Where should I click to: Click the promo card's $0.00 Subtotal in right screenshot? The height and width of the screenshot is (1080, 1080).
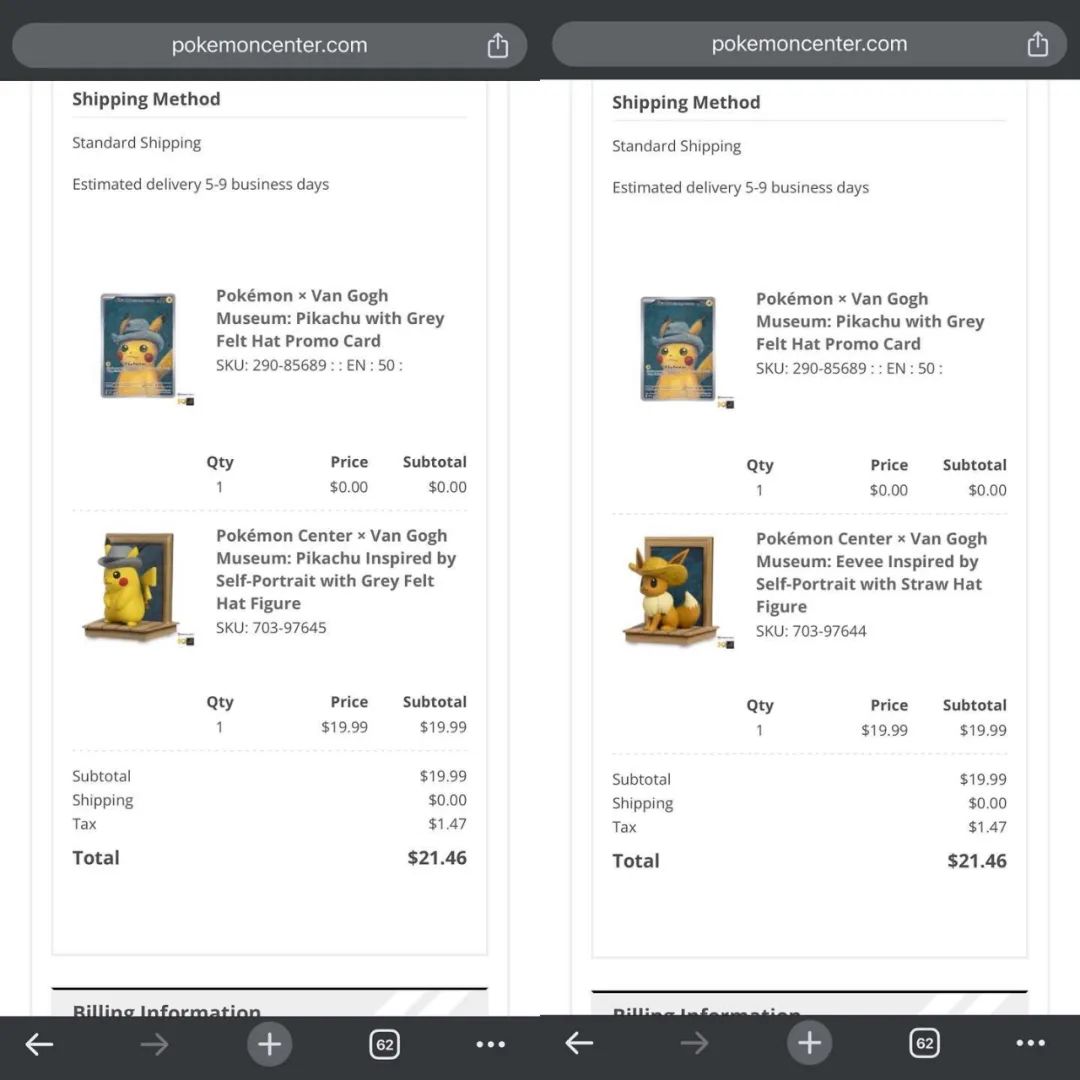pos(988,490)
